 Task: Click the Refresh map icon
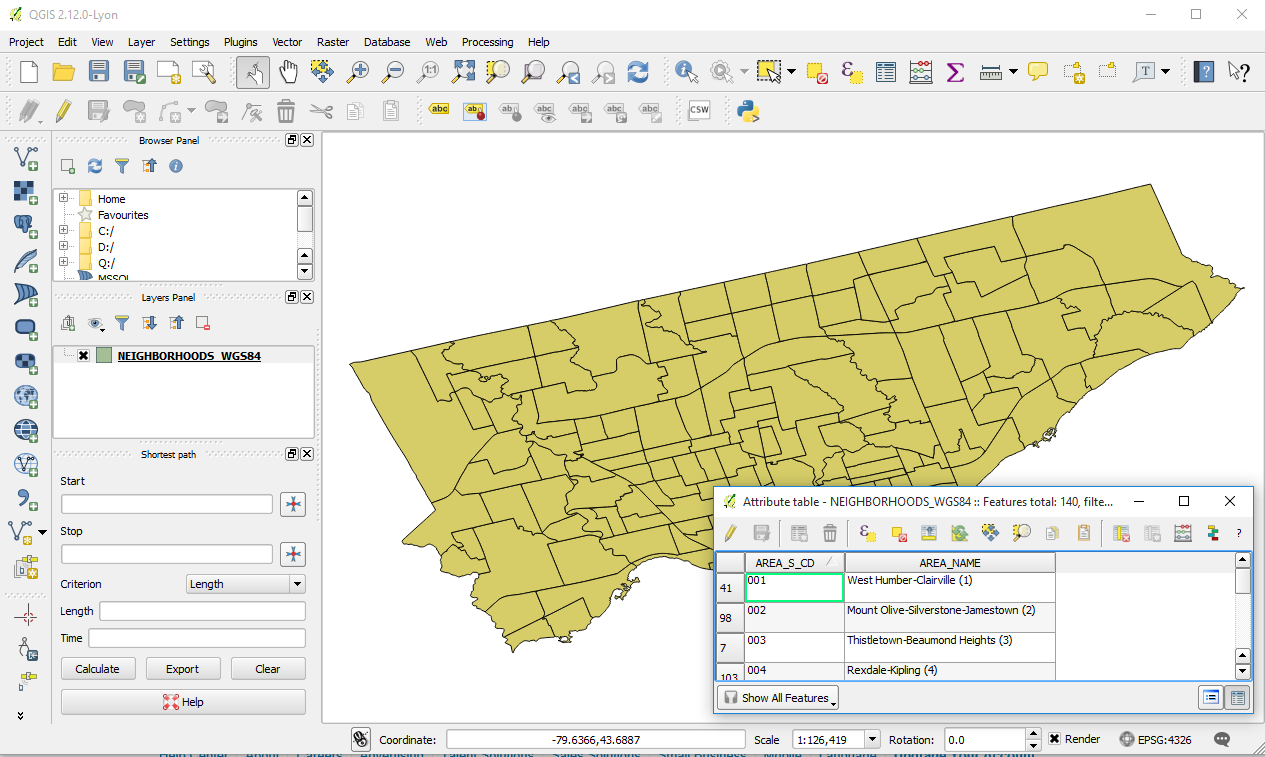[x=638, y=72]
